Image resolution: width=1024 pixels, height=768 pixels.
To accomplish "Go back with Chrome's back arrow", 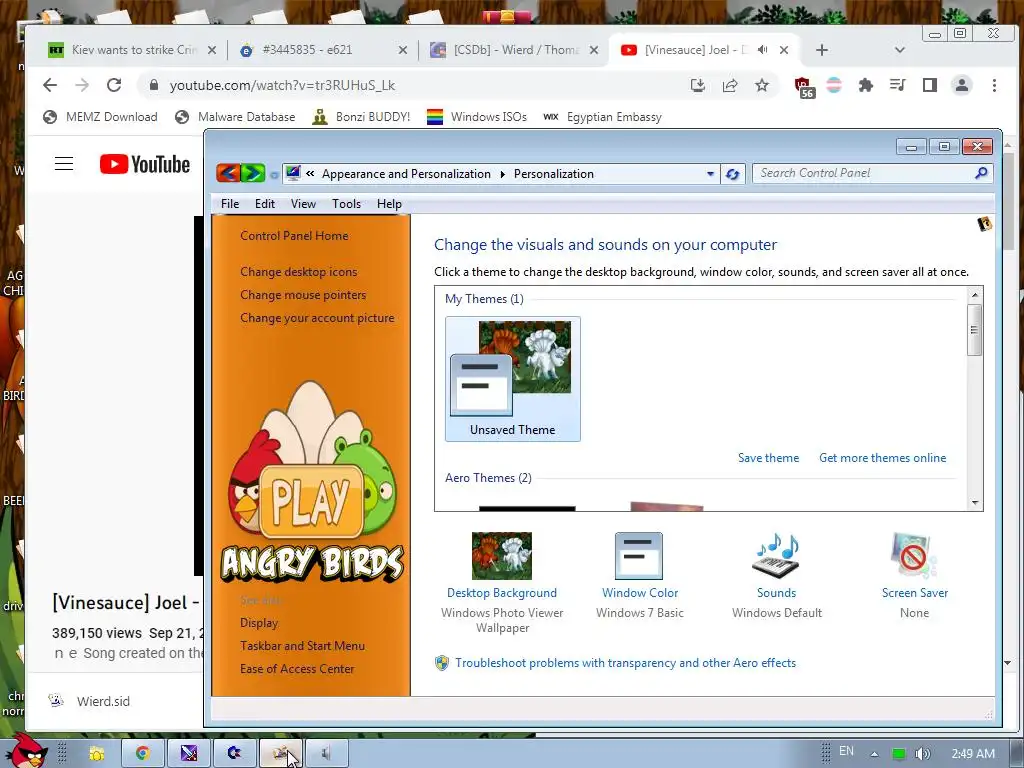I will click(x=50, y=86).
